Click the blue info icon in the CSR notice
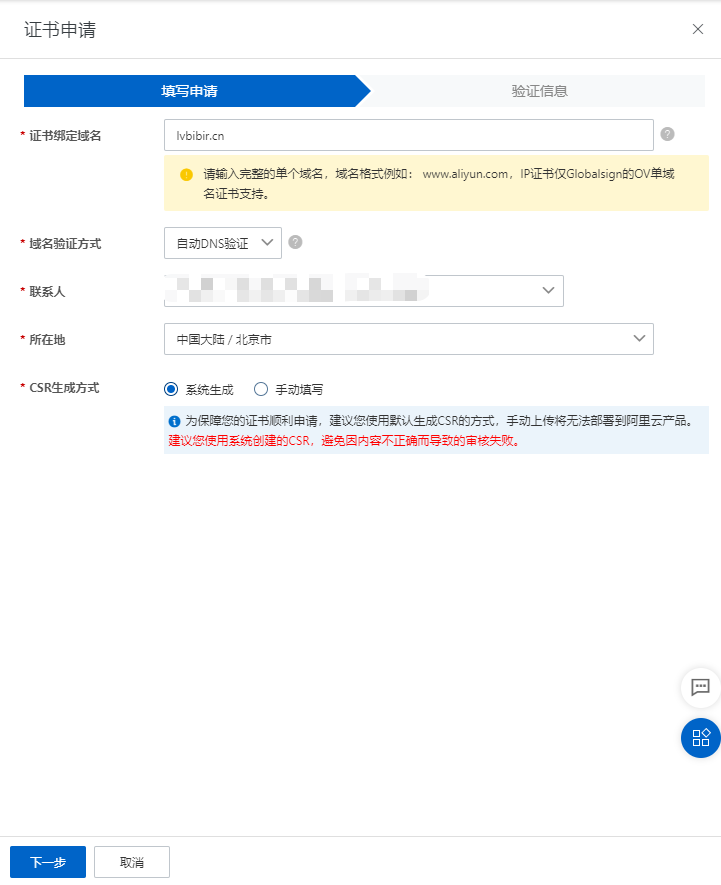The image size is (721, 885). click(x=174, y=422)
